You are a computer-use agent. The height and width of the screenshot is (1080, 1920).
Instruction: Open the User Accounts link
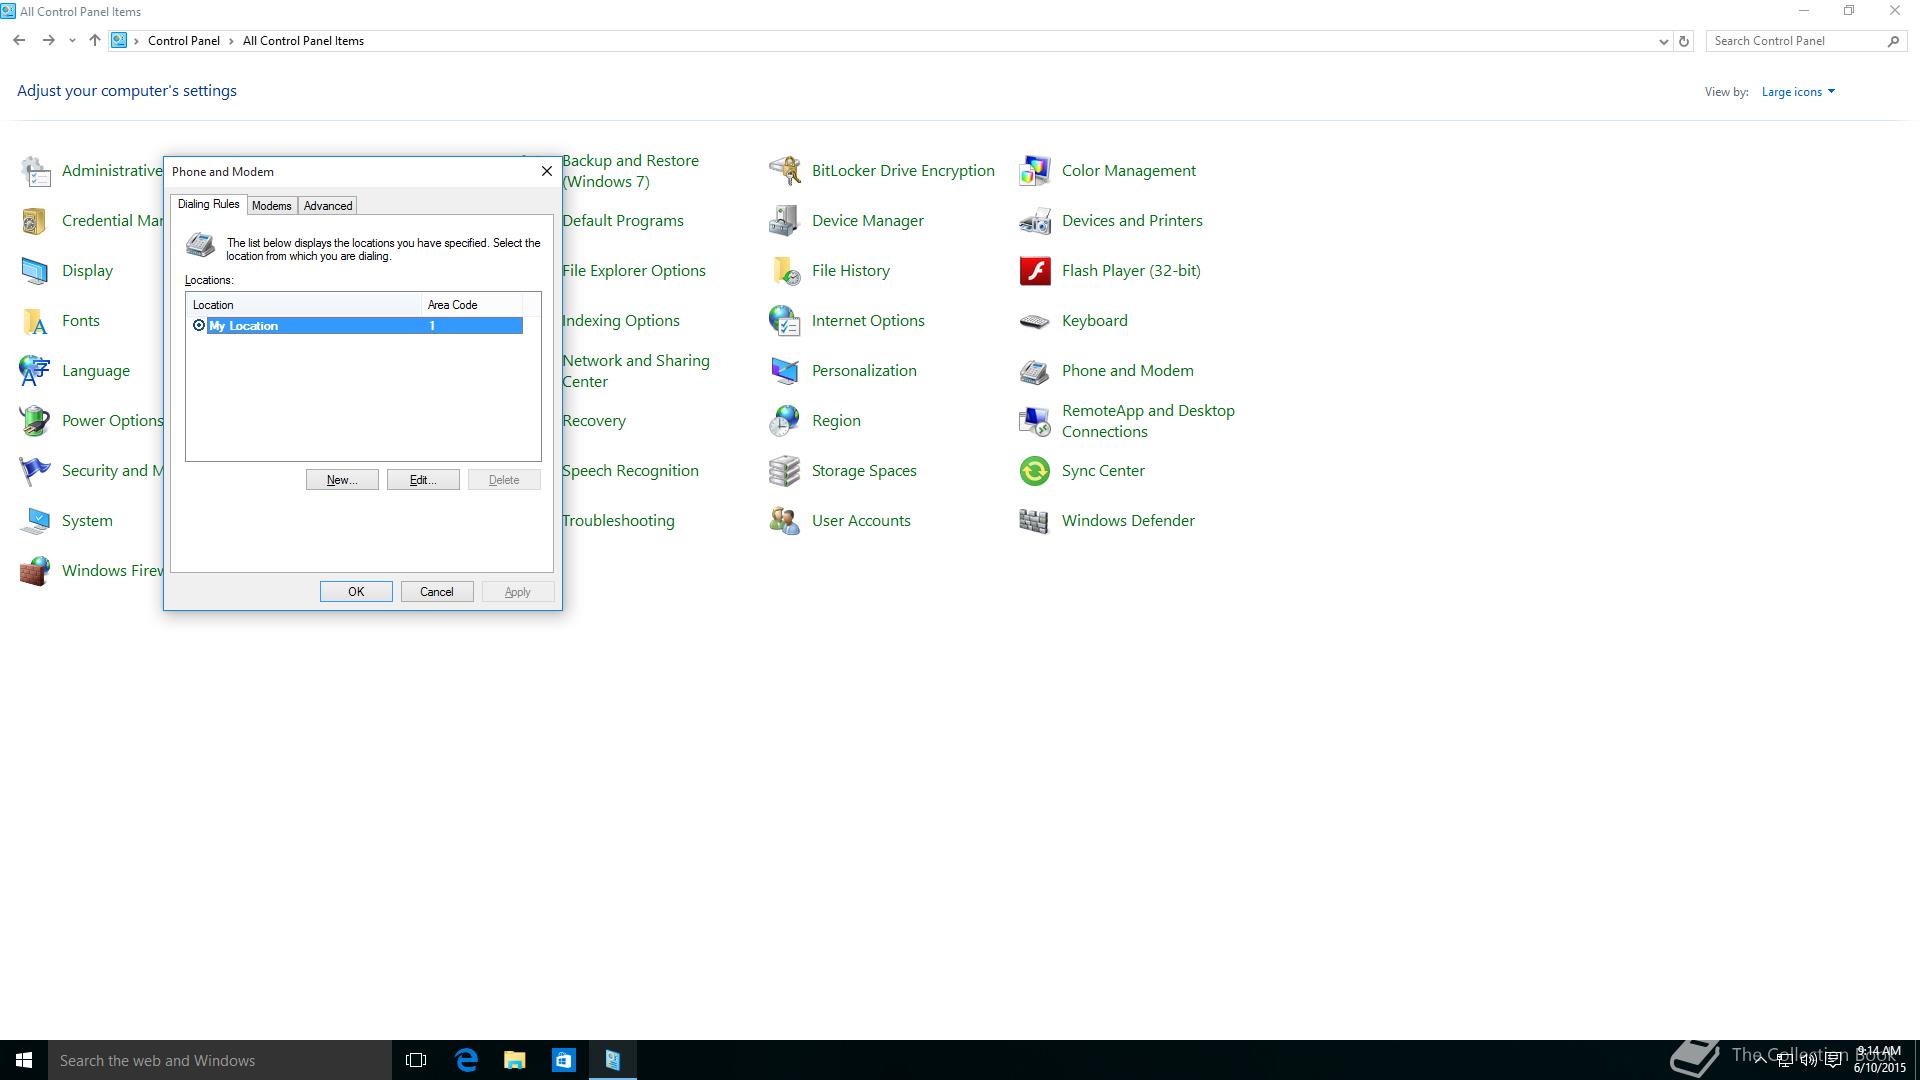(x=861, y=521)
